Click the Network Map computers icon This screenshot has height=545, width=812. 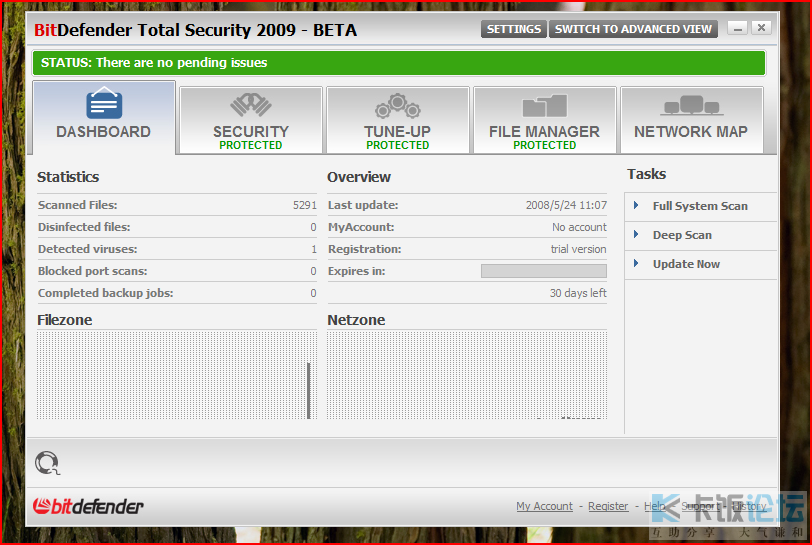pyautogui.click(x=690, y=105)
